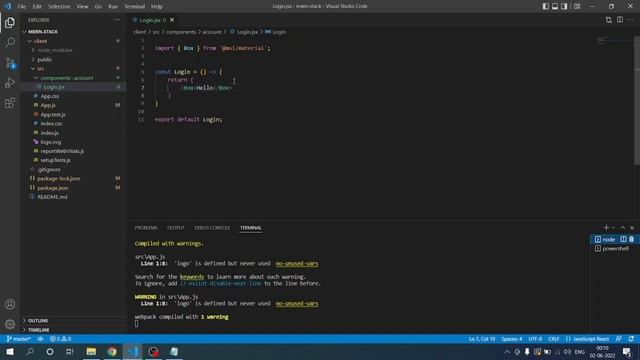
Task: Change Spaces: 4 indentation setting
Action: pos(512,339)
